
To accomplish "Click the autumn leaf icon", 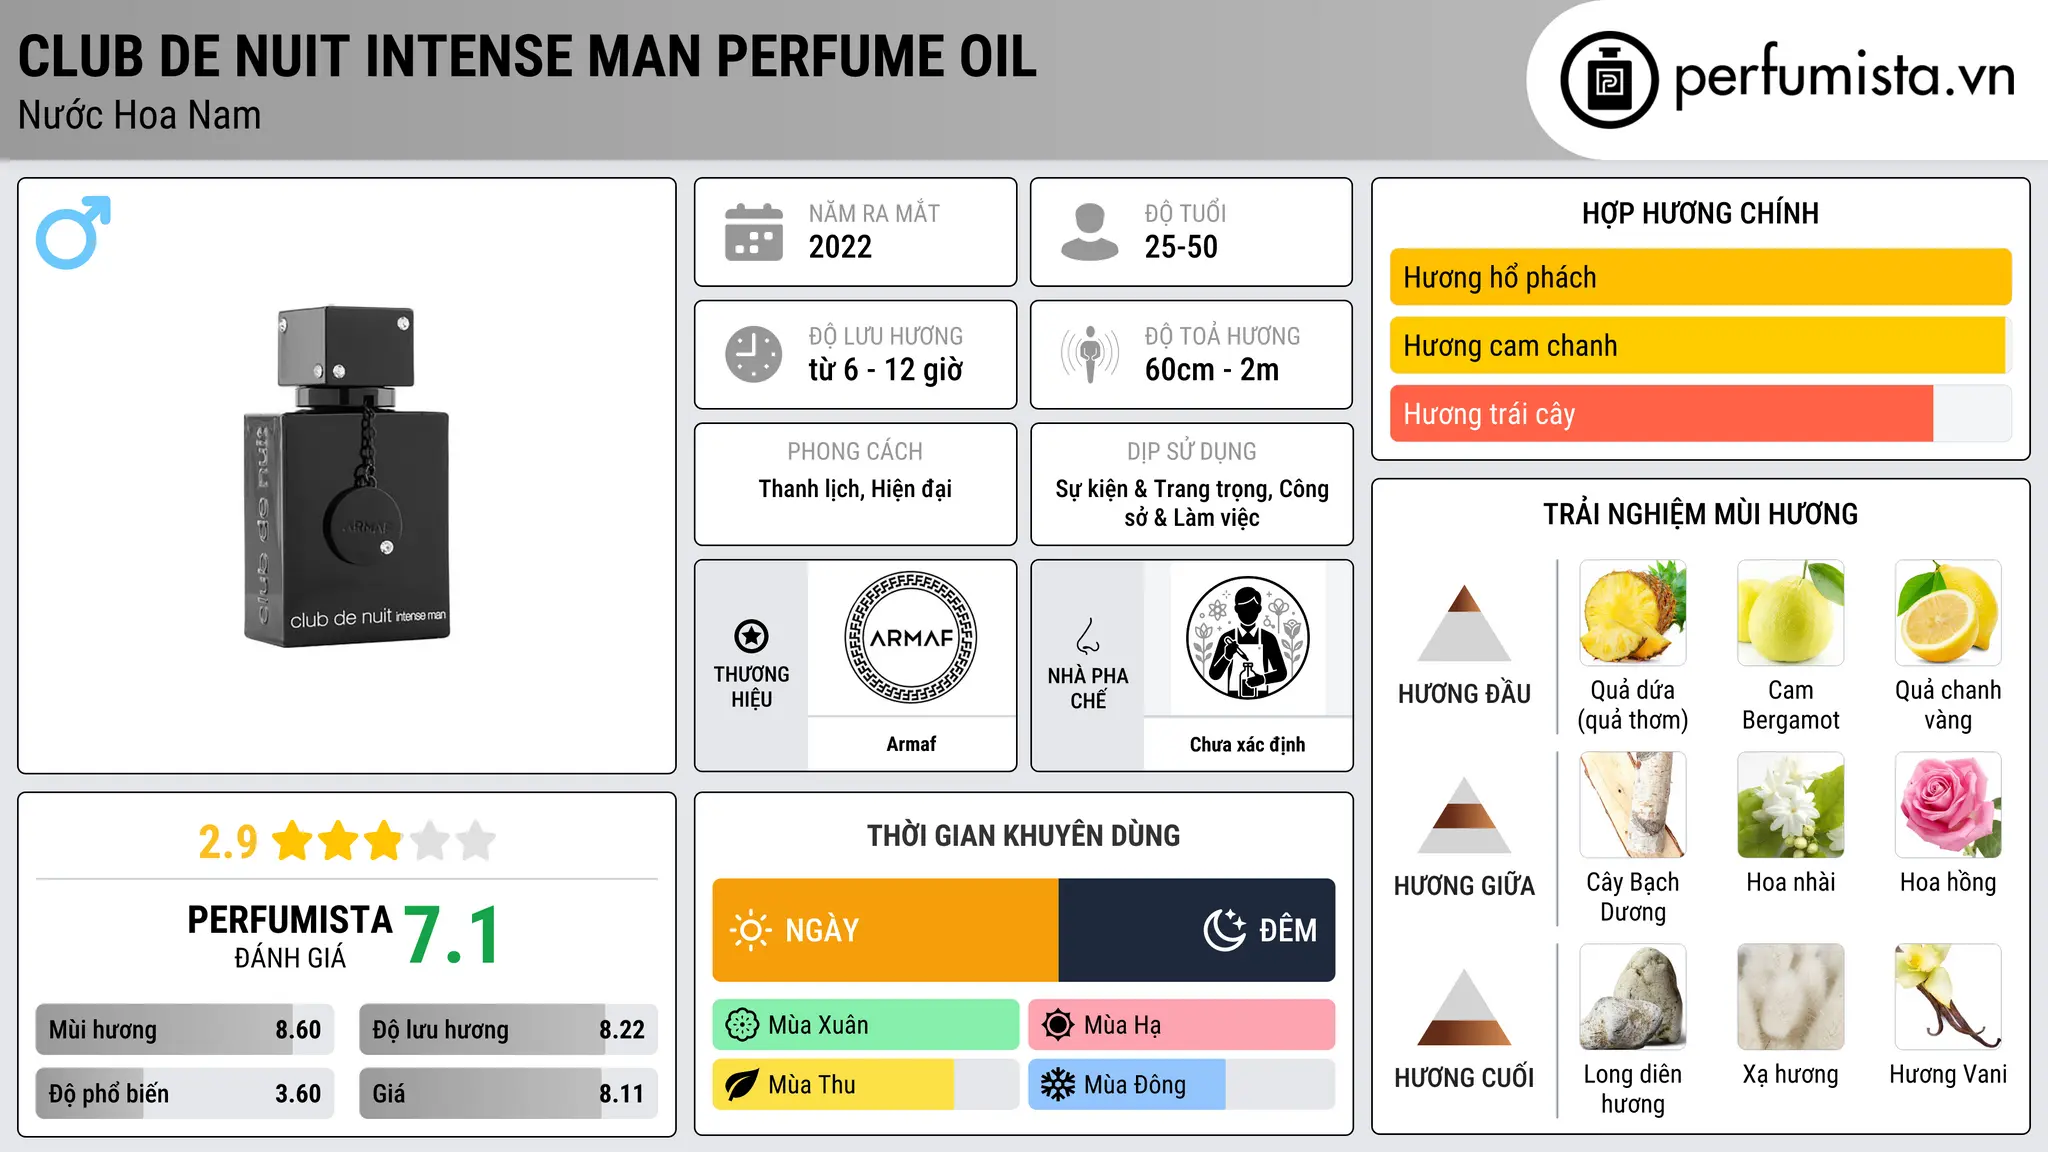I will click(x=742, y=1085).
